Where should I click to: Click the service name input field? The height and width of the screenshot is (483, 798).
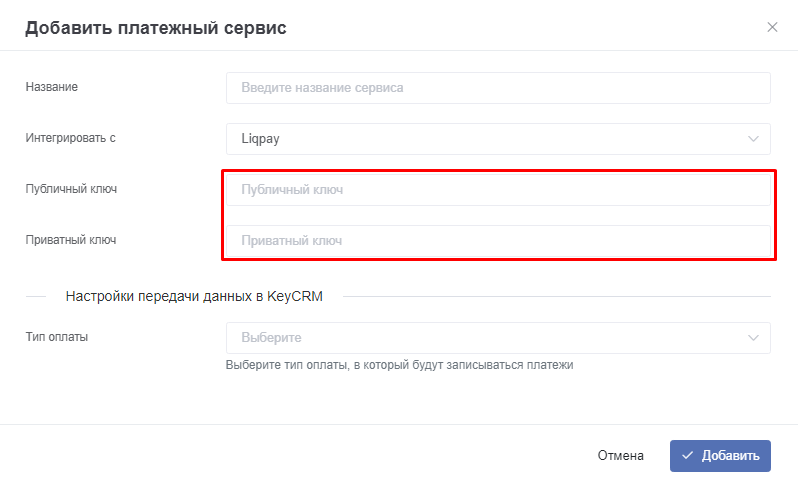click(498, 88)
